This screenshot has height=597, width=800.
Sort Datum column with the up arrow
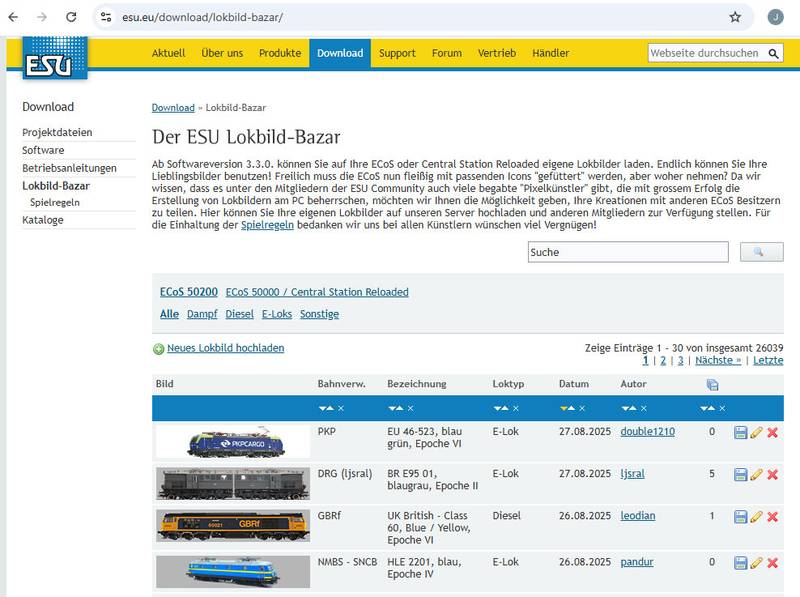click(571, 408)
